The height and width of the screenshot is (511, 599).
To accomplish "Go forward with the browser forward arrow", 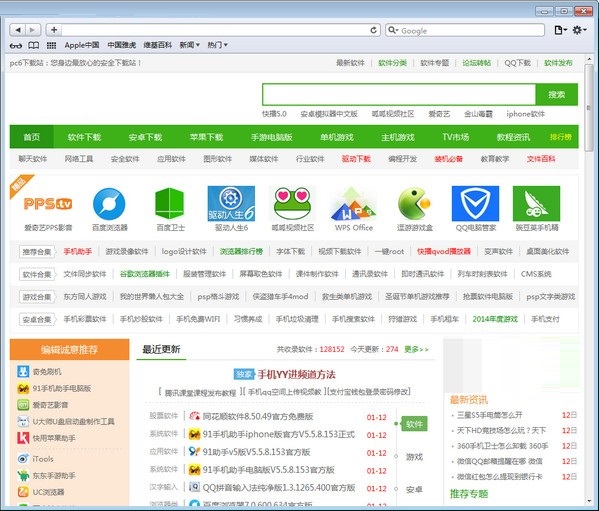I will point(33,30).
